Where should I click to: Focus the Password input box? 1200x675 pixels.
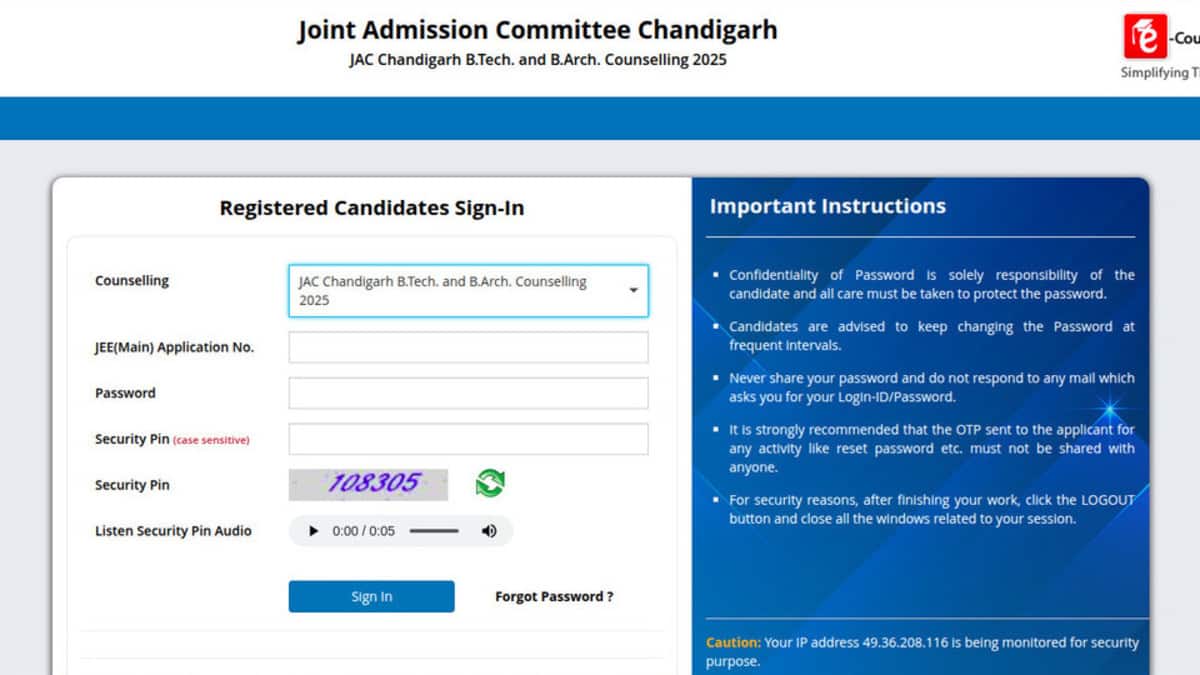click(468, 392)
